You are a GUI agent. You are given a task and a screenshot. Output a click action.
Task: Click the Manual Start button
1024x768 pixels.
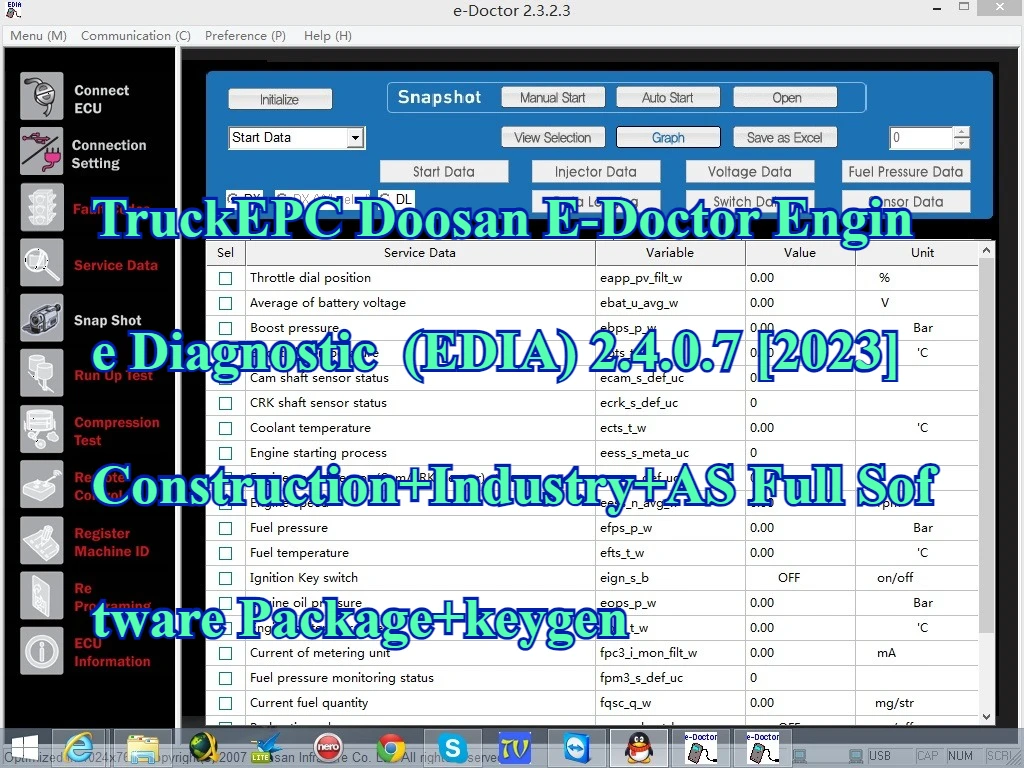coord(553,97)
